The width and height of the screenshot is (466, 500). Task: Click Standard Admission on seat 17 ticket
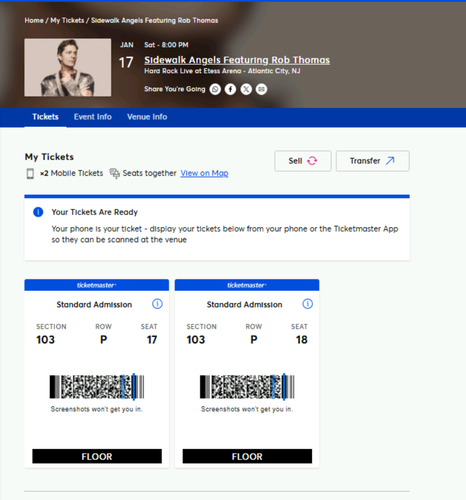click(94, 305)
